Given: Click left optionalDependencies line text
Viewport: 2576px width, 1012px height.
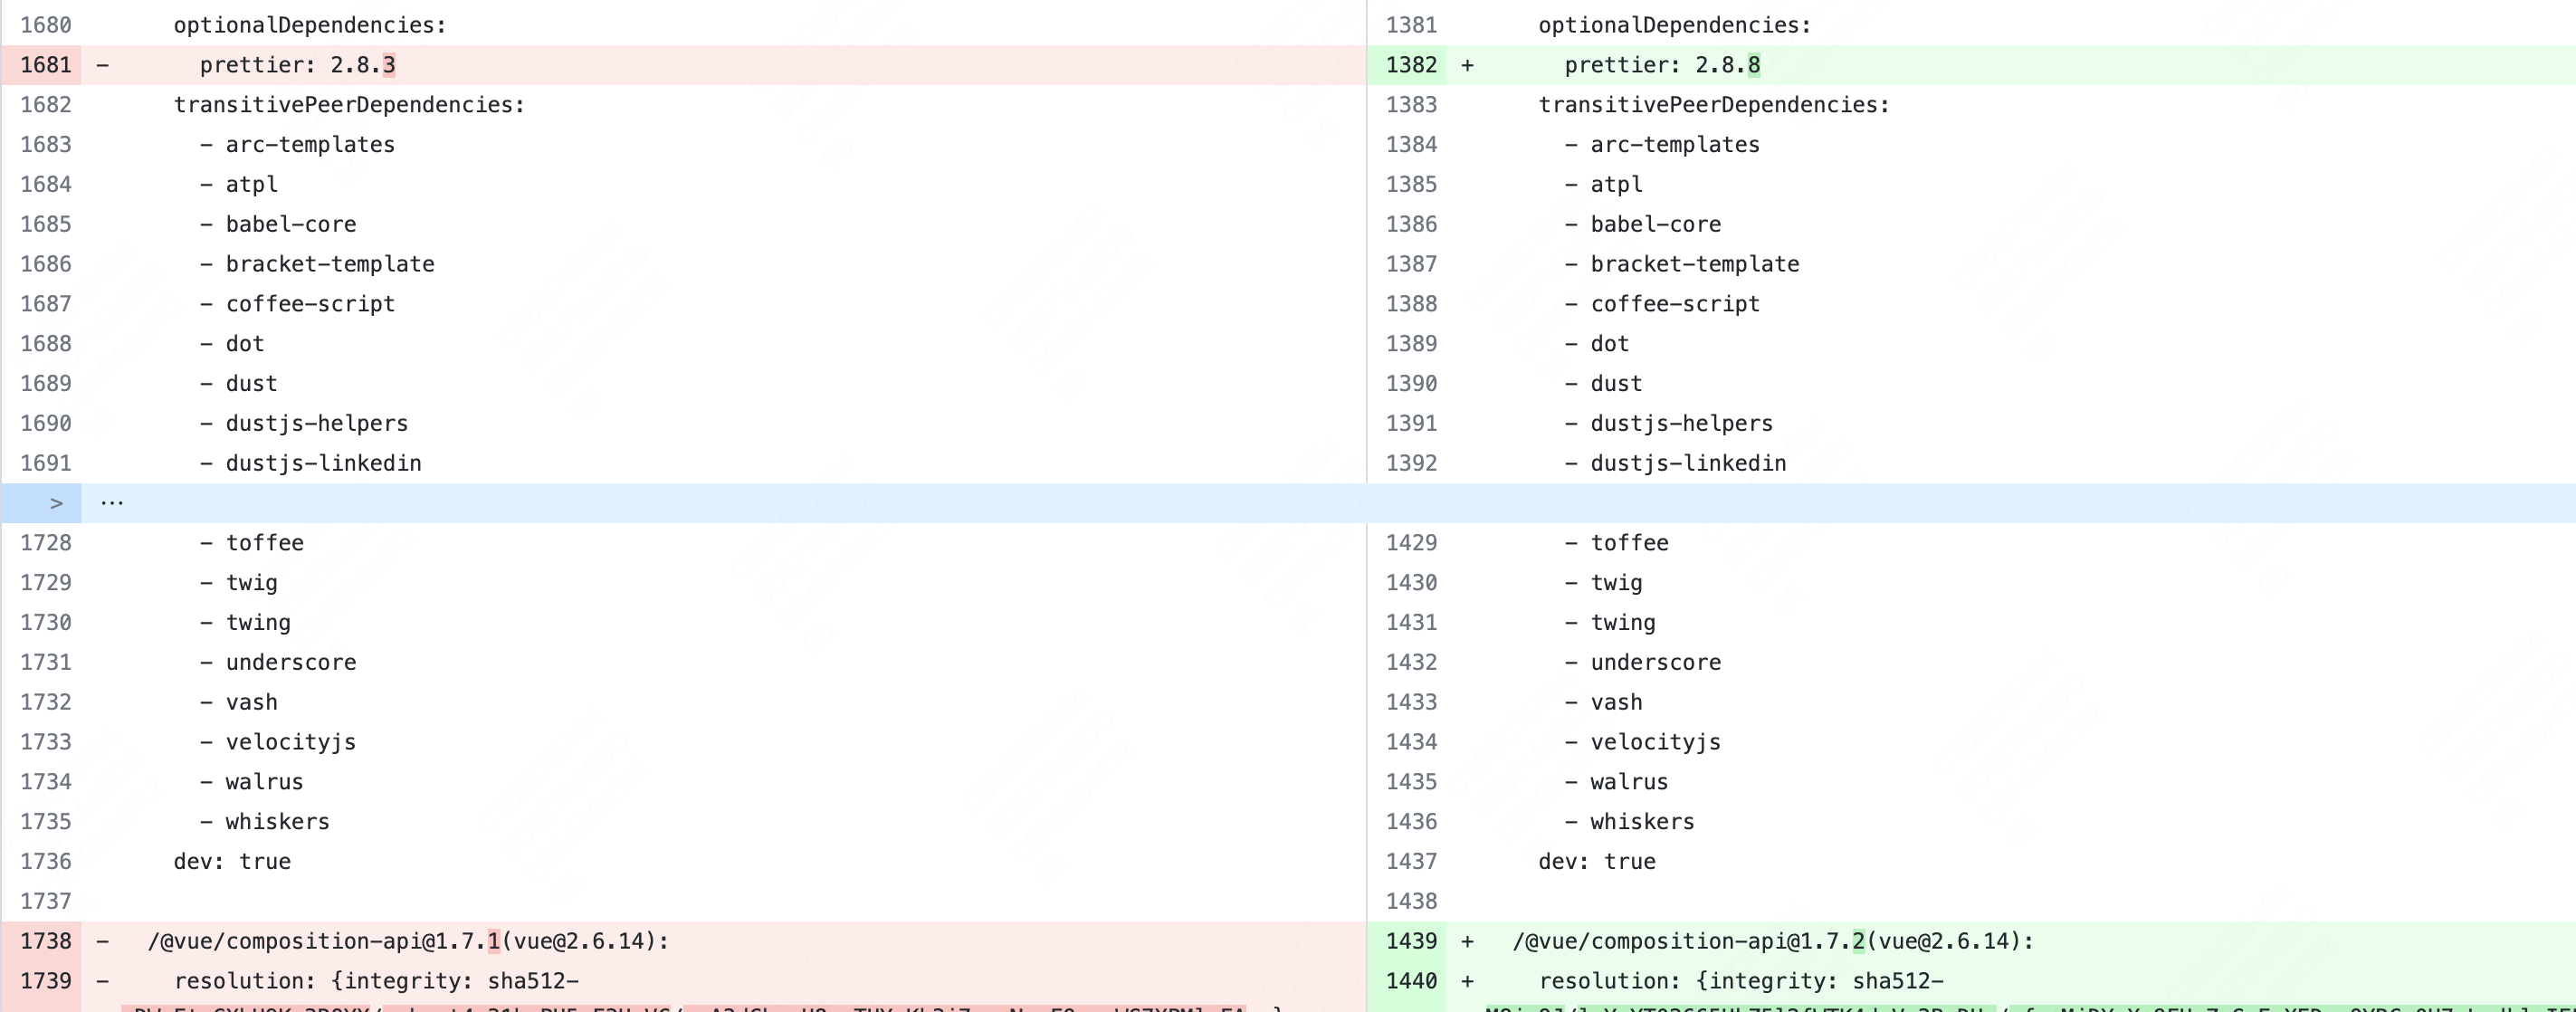Looking at the screenshot, I should coord(310,25).
